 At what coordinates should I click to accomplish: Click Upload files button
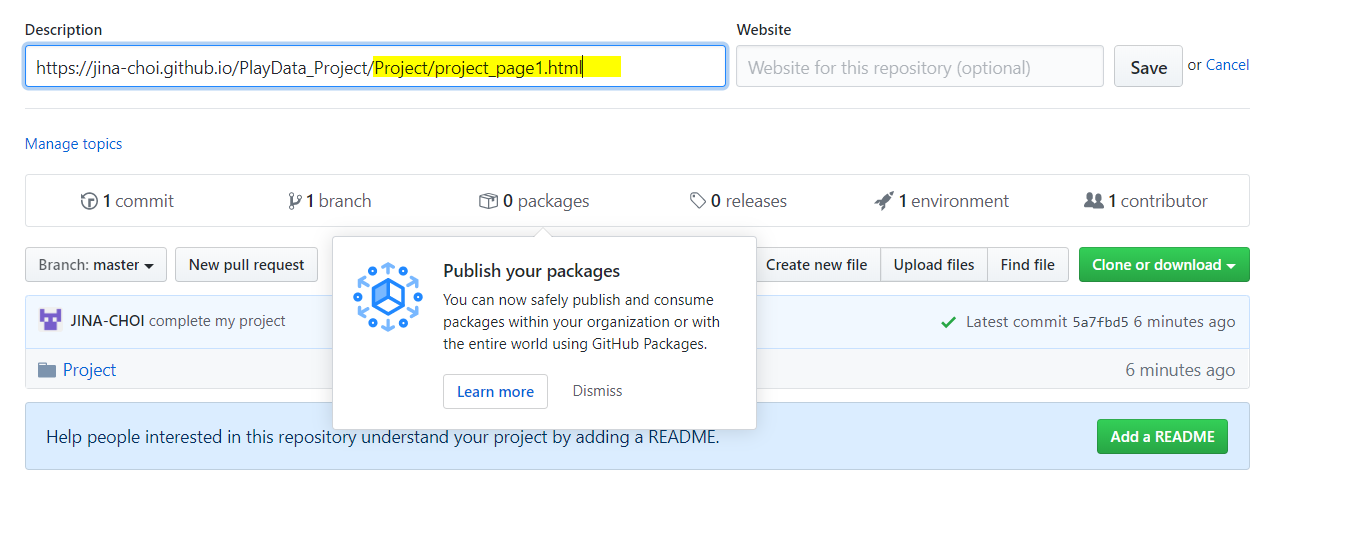tap(934, 265)
